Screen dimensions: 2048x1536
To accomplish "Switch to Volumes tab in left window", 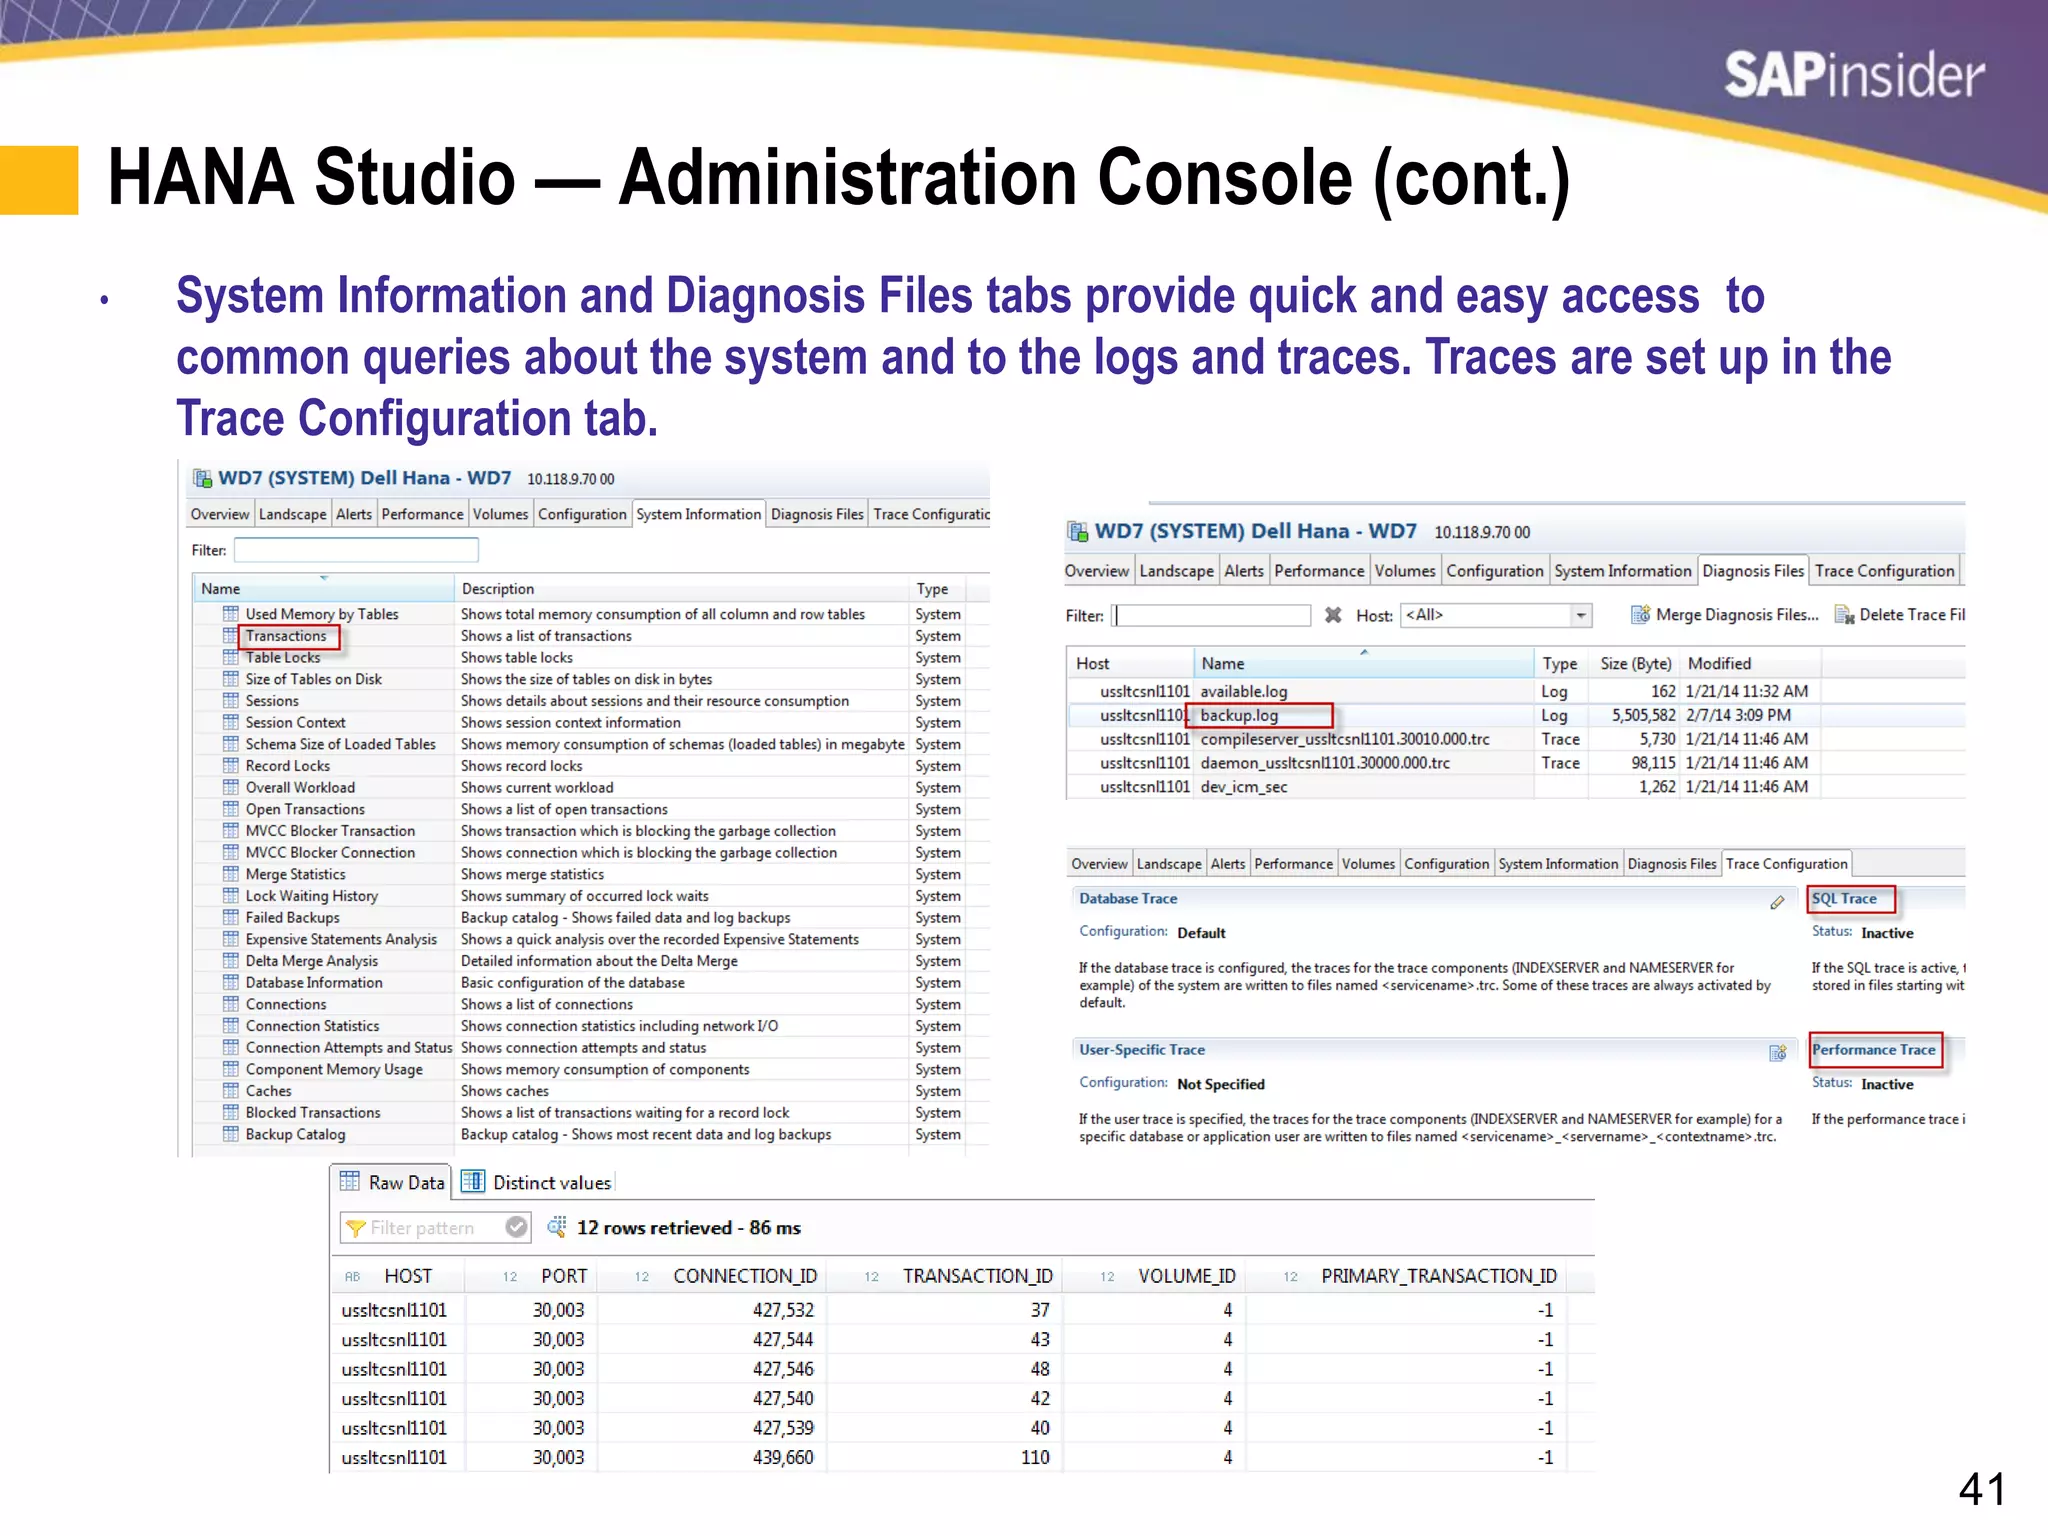I will pyautogui.click(x=500, y=514).
